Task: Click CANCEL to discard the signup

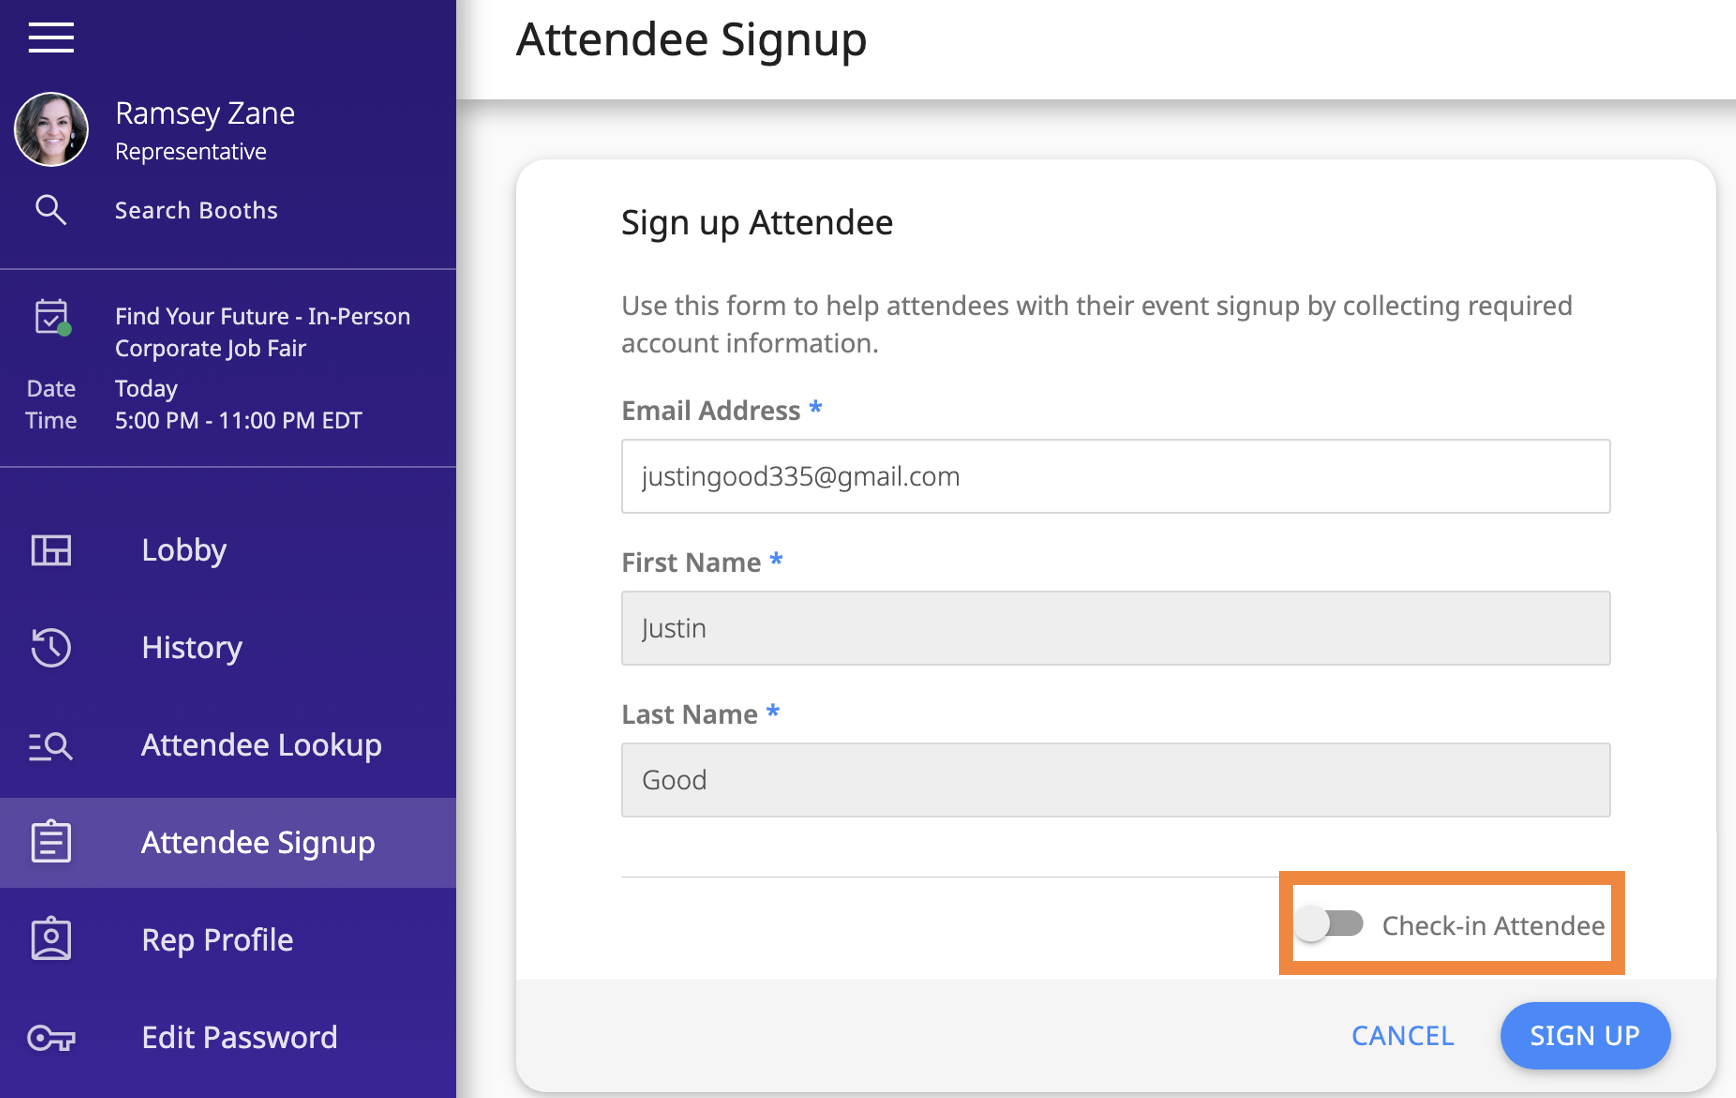Action: click(x=1402, y=1036)
